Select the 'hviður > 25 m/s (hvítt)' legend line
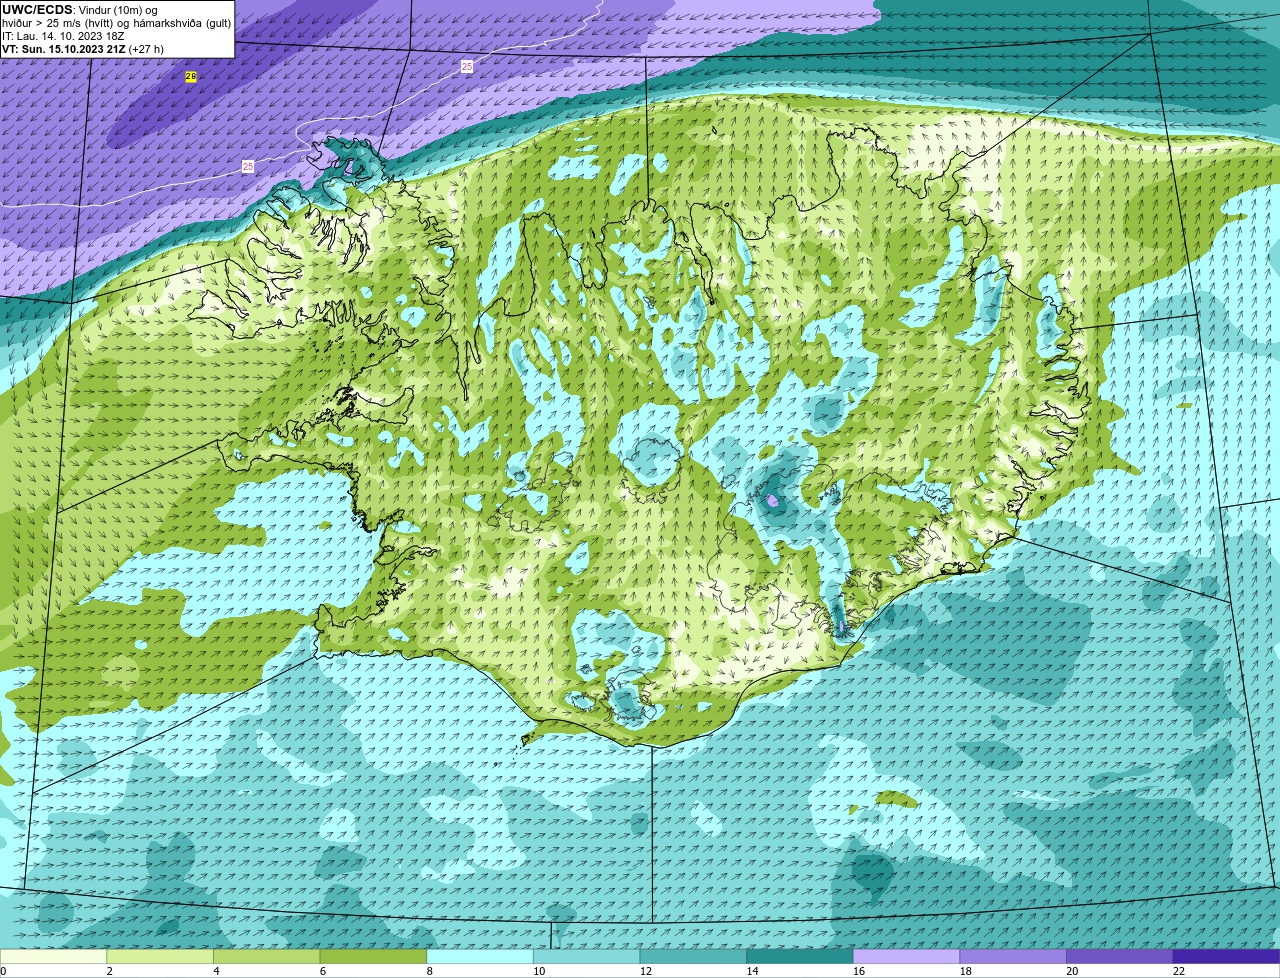Screen dimensions: 1280x978 point(116,23)
